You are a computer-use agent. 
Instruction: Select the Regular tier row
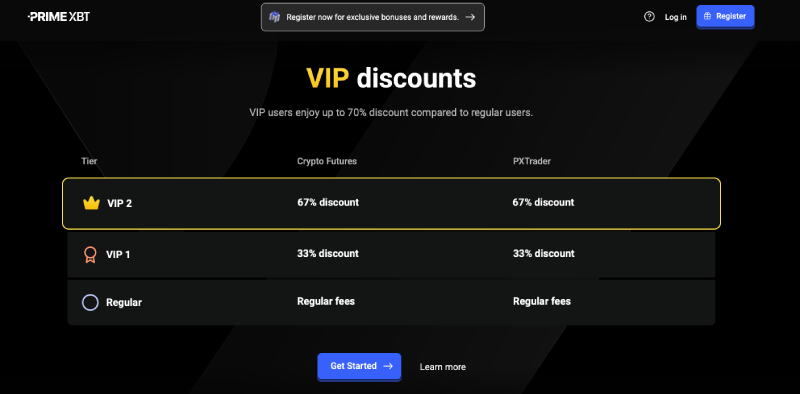coord(391,302)
